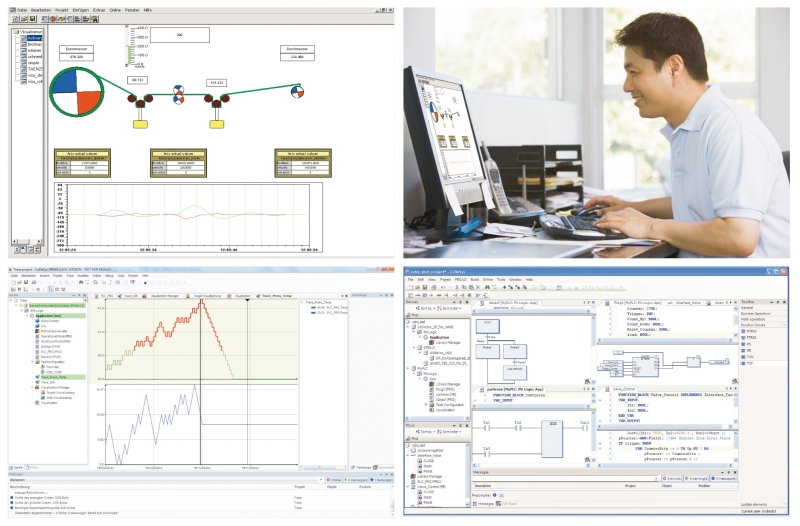
Task: Open the Sort by dropdown in the Devices panel
Action: (426, 308)
